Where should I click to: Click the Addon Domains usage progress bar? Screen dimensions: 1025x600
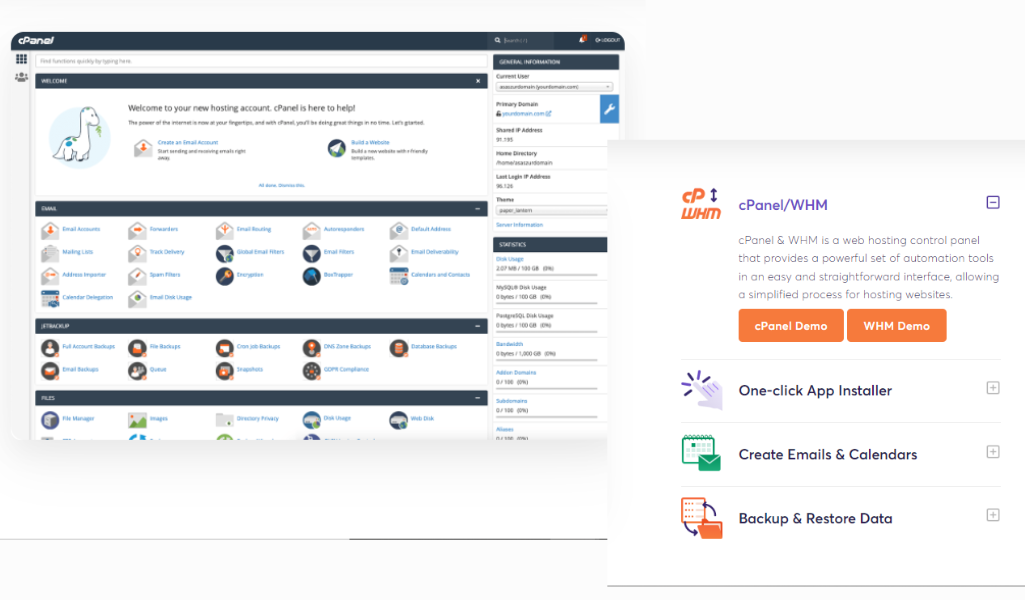[x=546, y=388]
